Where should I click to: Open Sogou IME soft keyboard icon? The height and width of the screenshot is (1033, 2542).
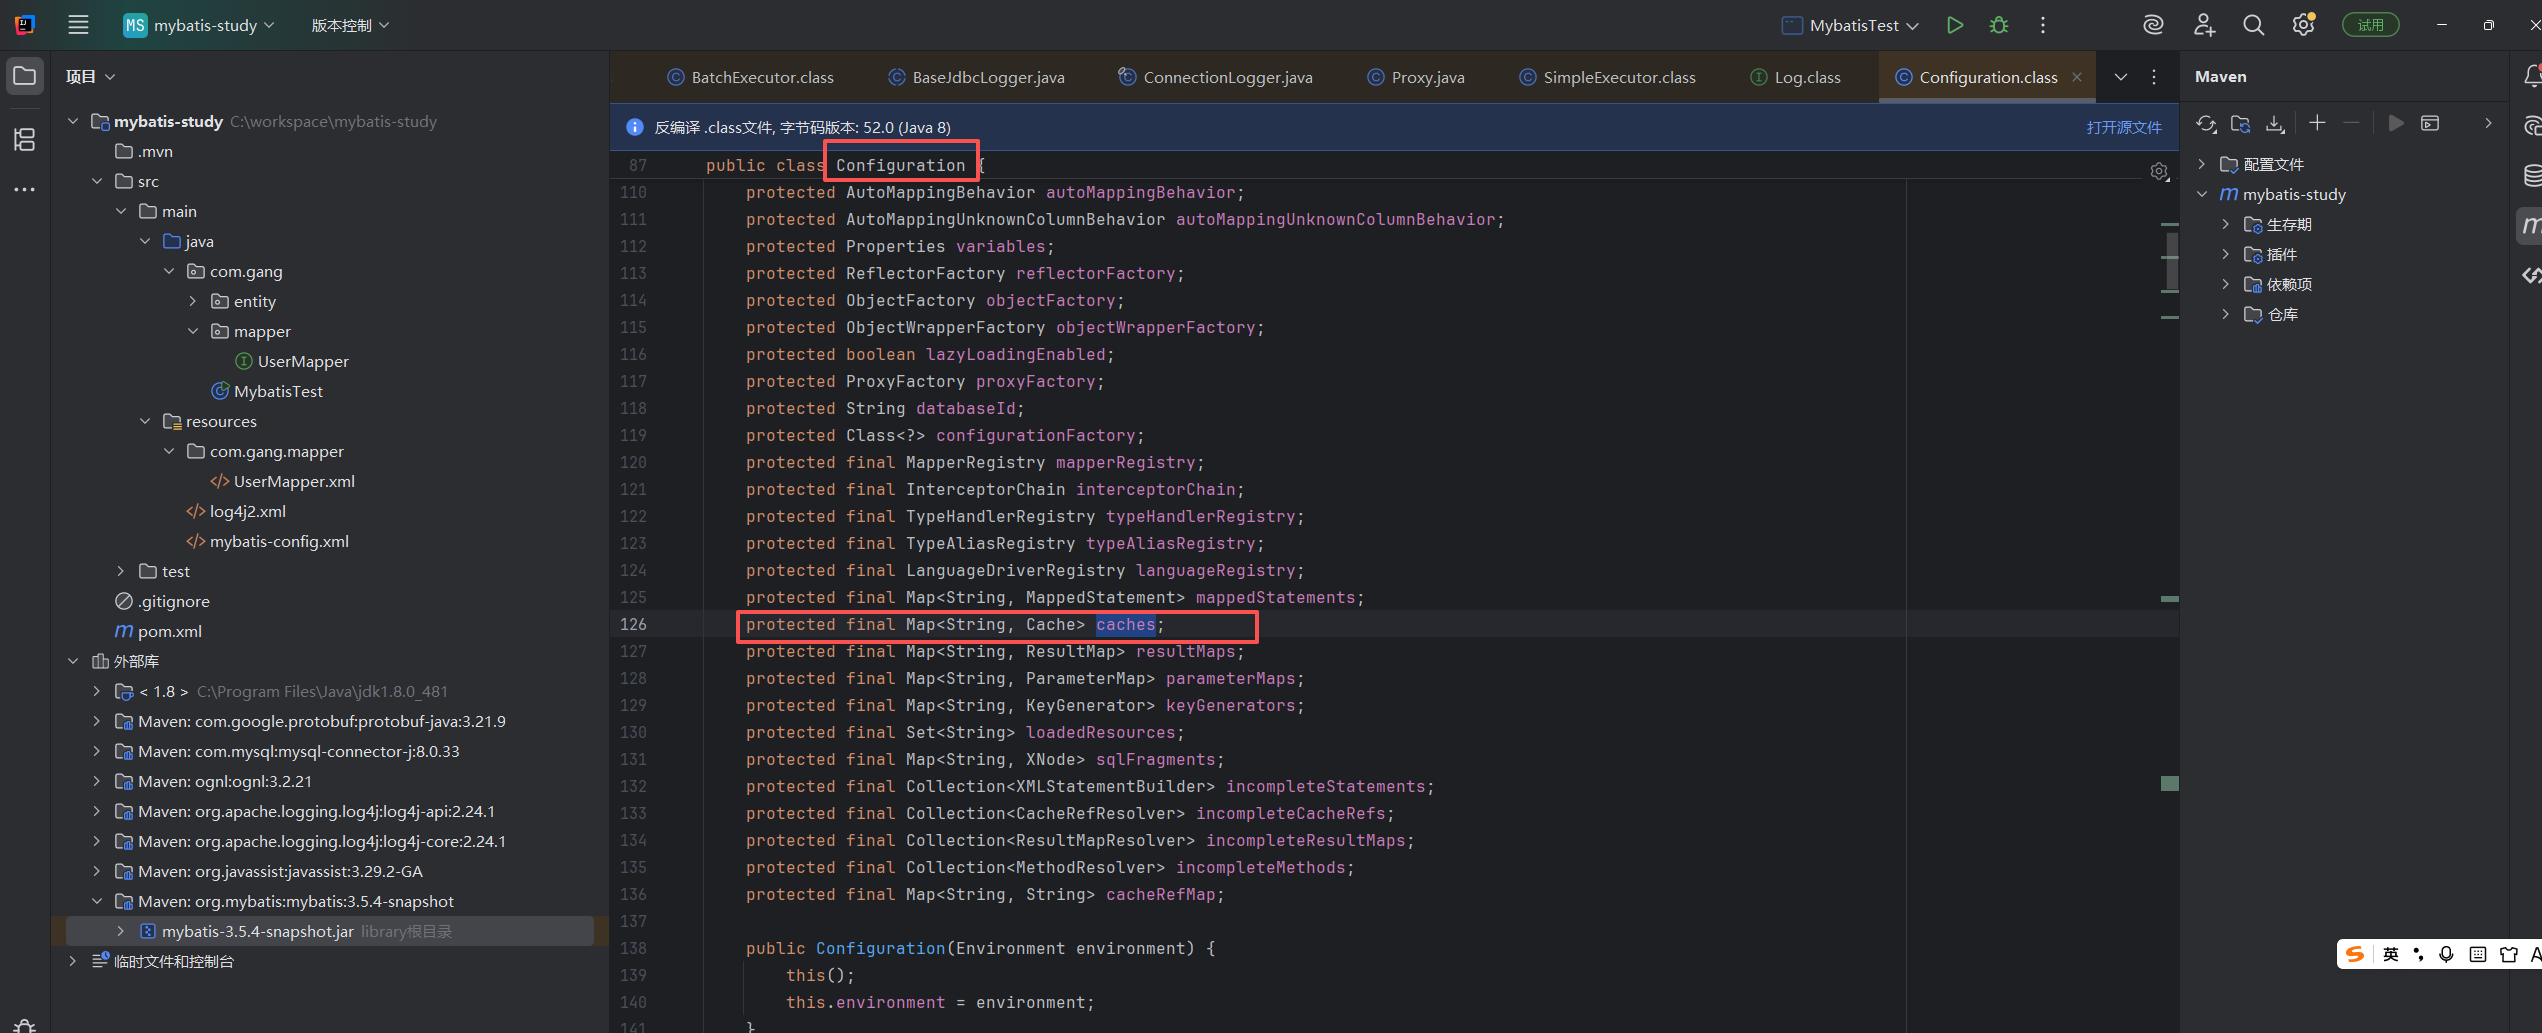(2477, 954)
